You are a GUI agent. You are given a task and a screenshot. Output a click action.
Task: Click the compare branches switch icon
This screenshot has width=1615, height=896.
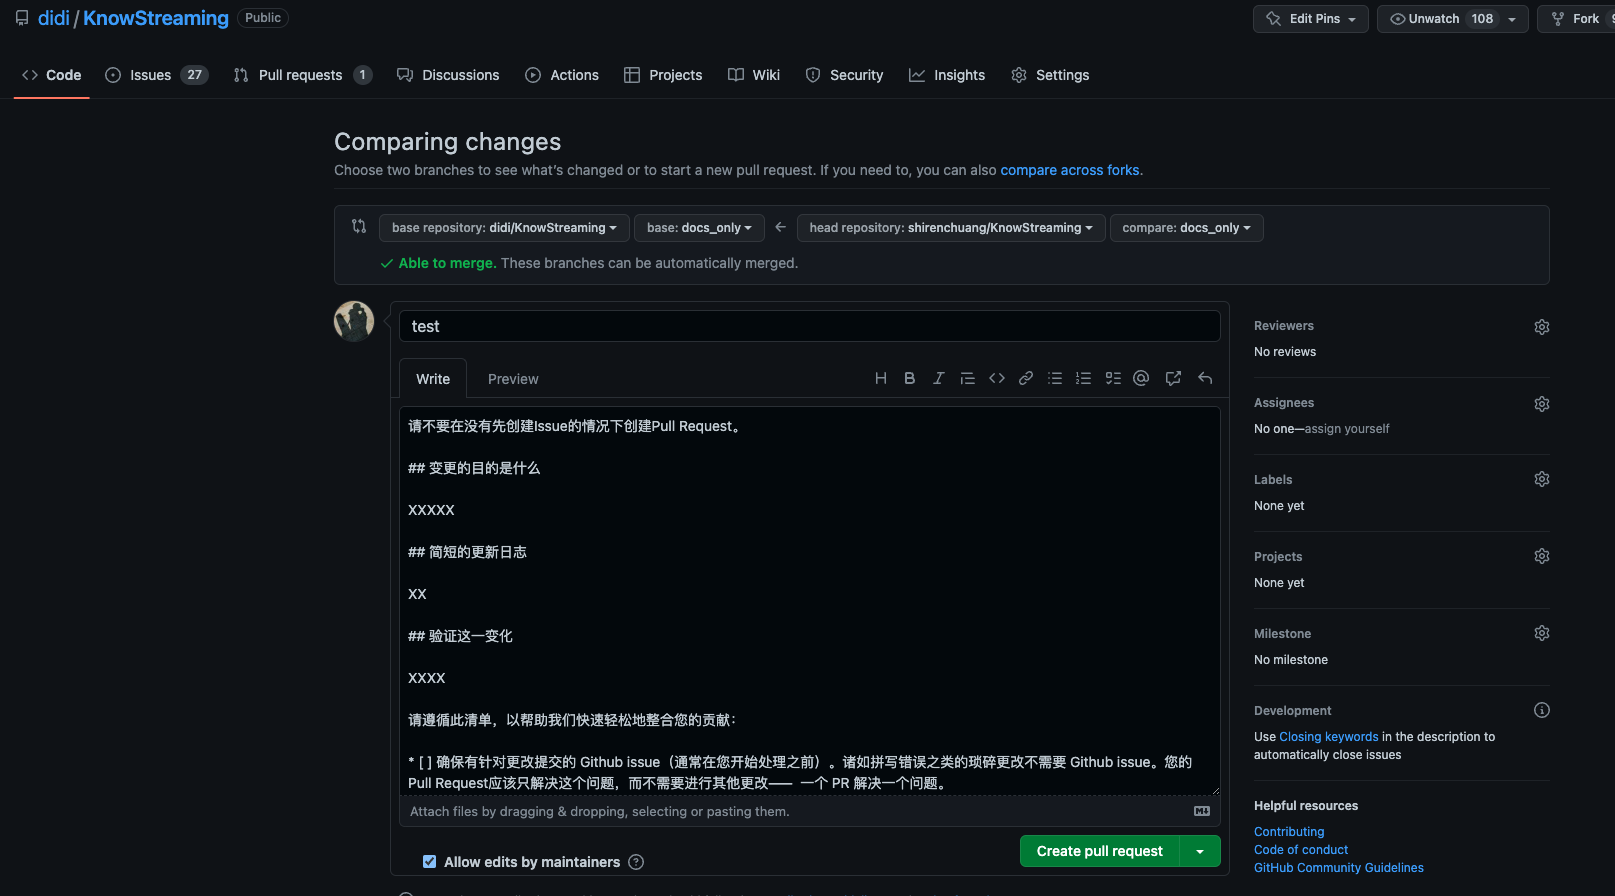point(359,227)
